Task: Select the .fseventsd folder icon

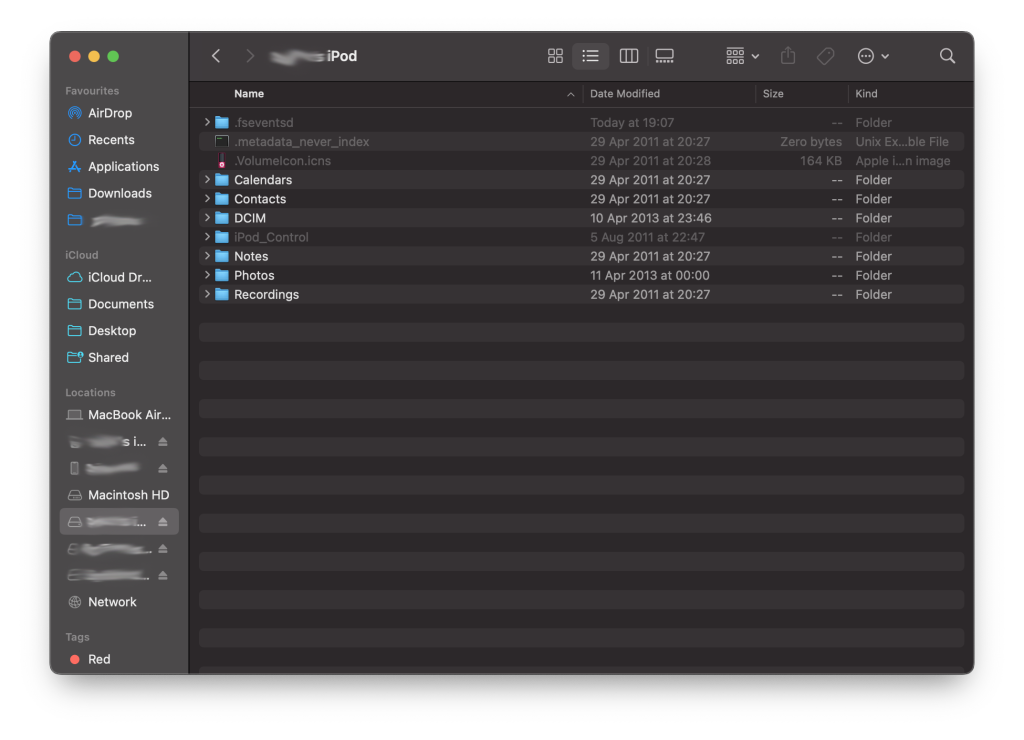Action: click(x=222, y=122)
